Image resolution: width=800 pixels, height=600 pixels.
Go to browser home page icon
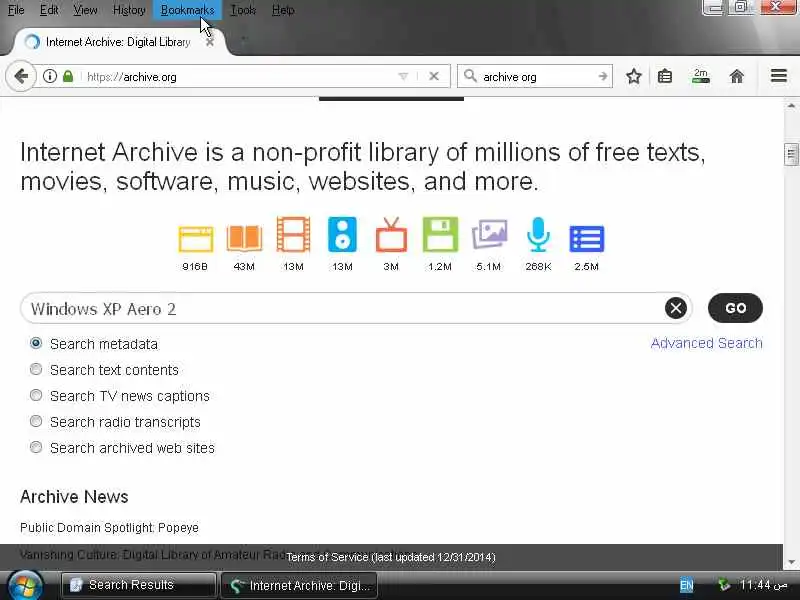(737, 77)
